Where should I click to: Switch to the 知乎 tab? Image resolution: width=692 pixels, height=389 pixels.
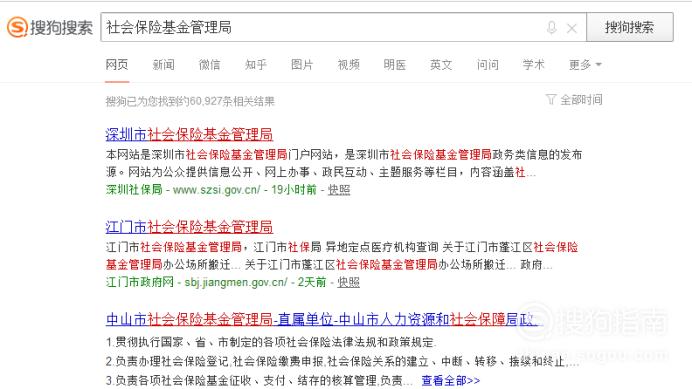pos(256,65)
